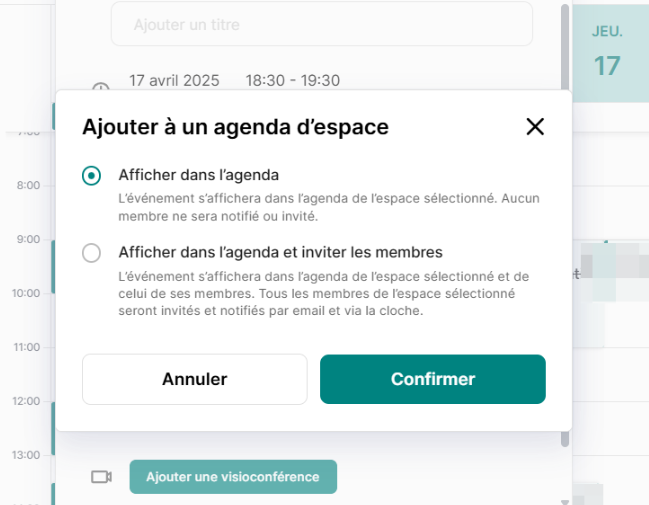Focus the 'Ajouter un titre' field

point(322,24)
